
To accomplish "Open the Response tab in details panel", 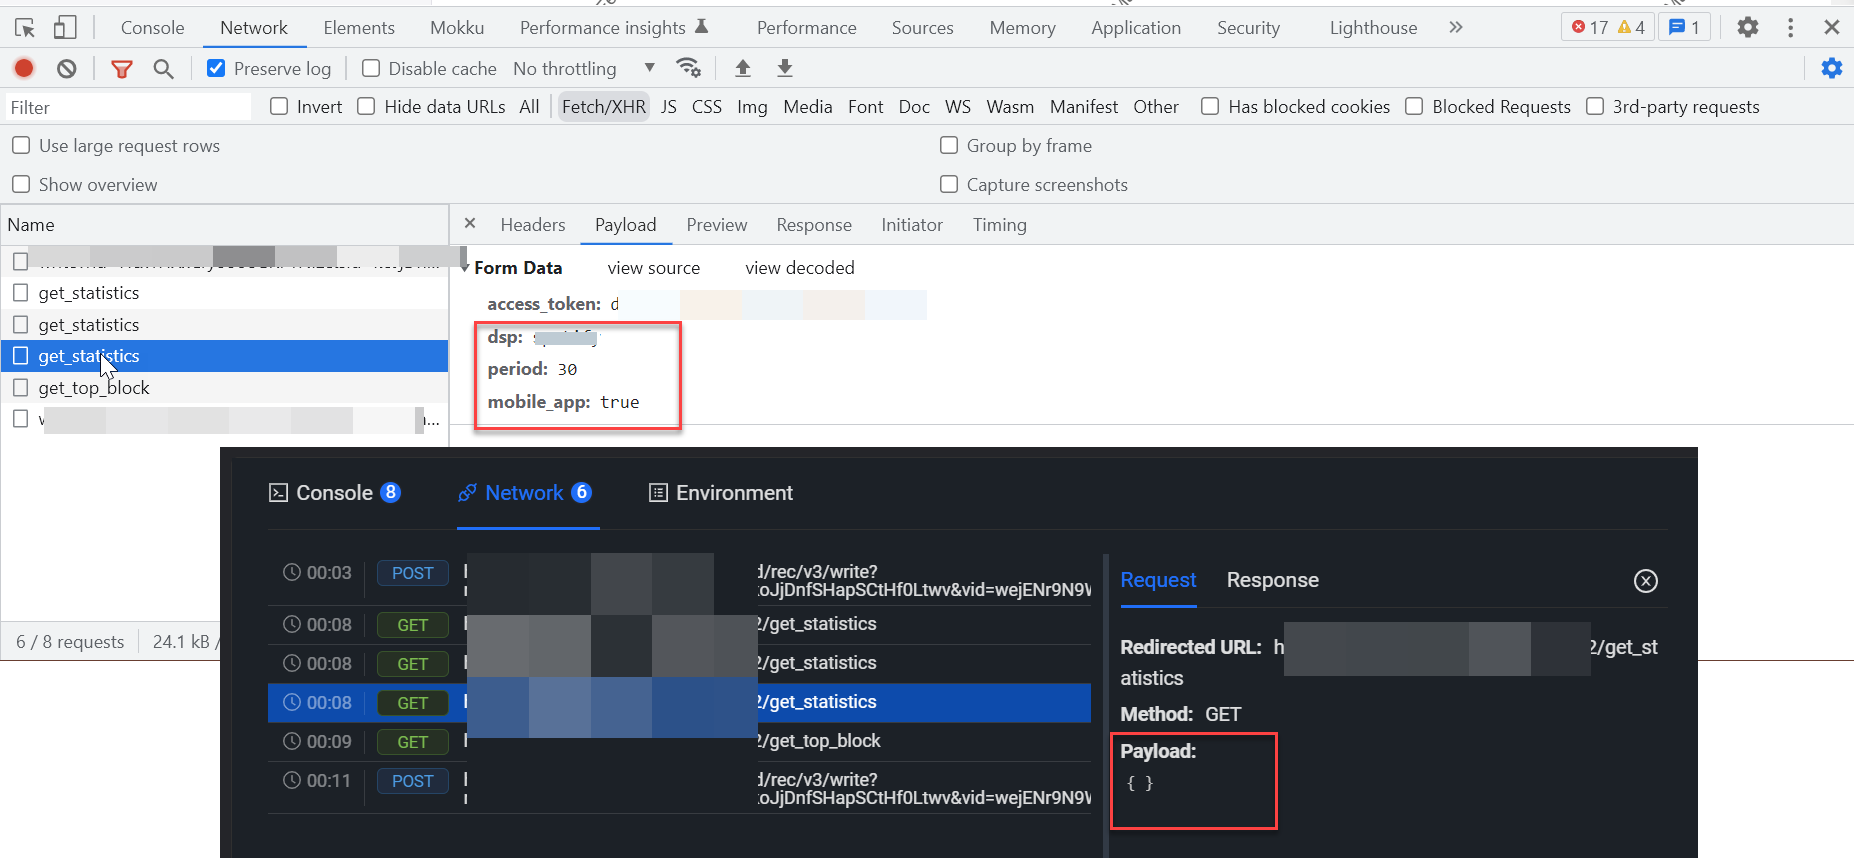I will 814,225.
